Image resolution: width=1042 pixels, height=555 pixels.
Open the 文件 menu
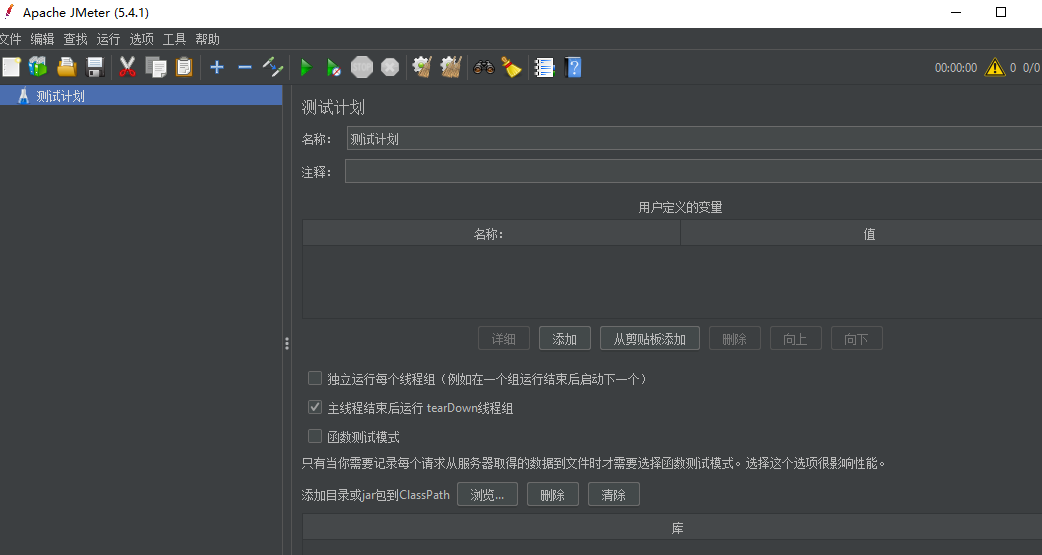pos(10,39)
